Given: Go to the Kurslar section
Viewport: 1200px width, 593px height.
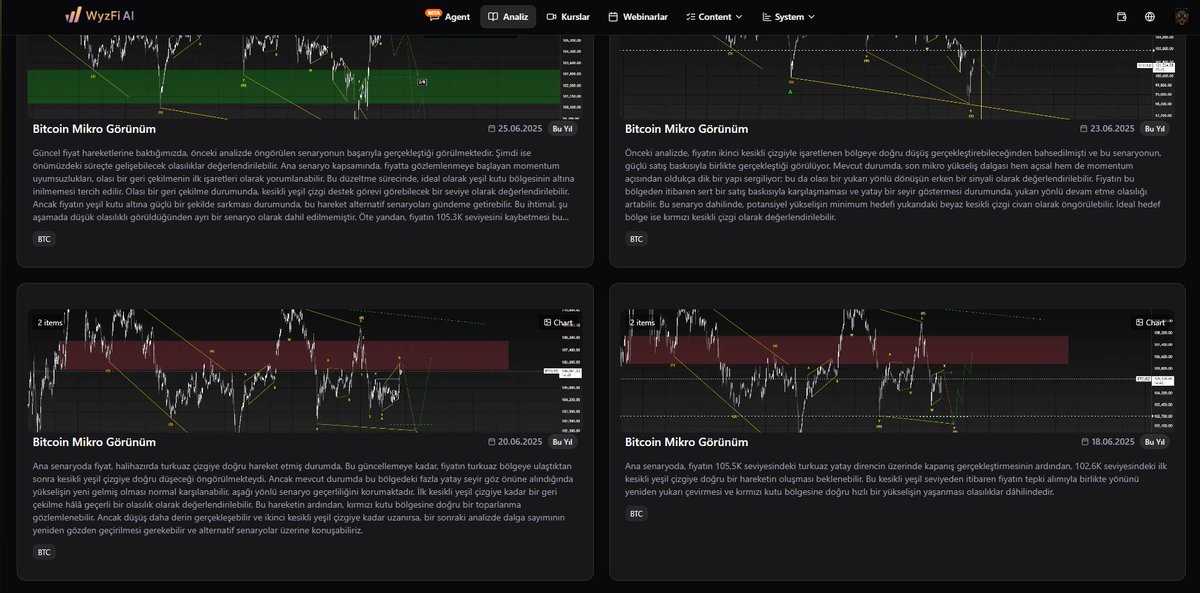Looking at the screenshot, I should click(x=568, y=17).
